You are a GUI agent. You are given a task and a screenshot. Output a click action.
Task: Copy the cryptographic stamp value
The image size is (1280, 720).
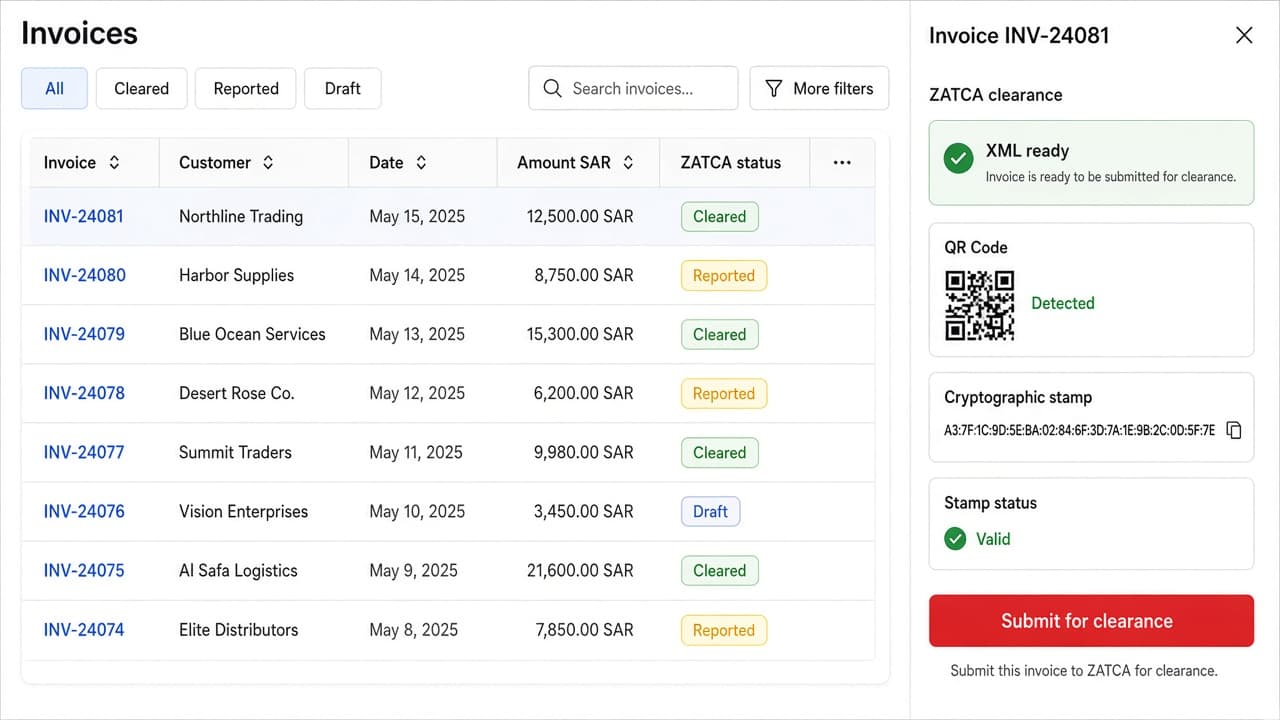[x=1234, y=430]
